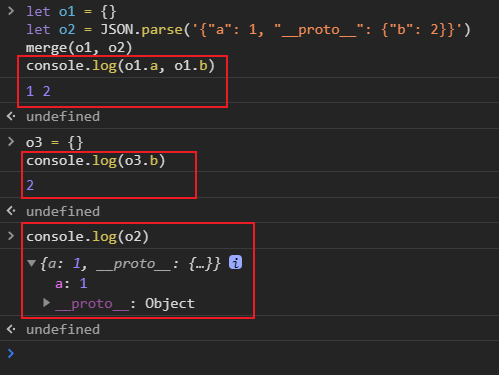Click the output line '1 2'
Image resolution: width=499 pixels, height=375 pixels.
38,91
